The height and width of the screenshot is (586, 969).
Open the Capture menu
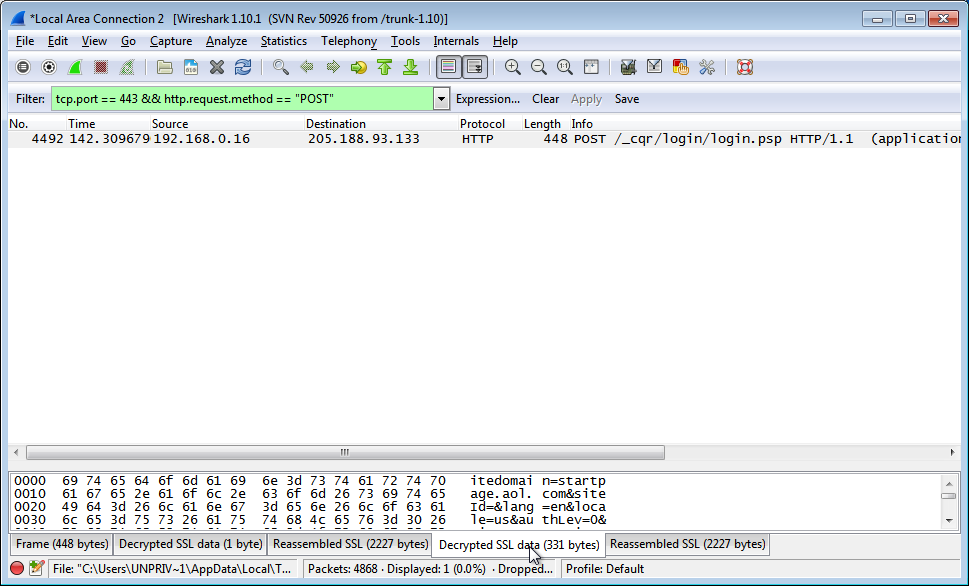point(171,41)
